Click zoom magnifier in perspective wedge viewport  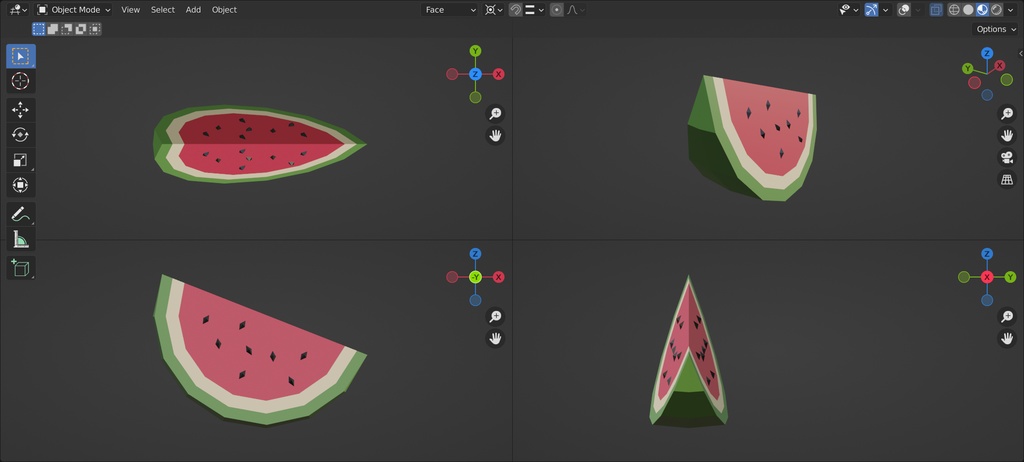[x=1007, y=114]
